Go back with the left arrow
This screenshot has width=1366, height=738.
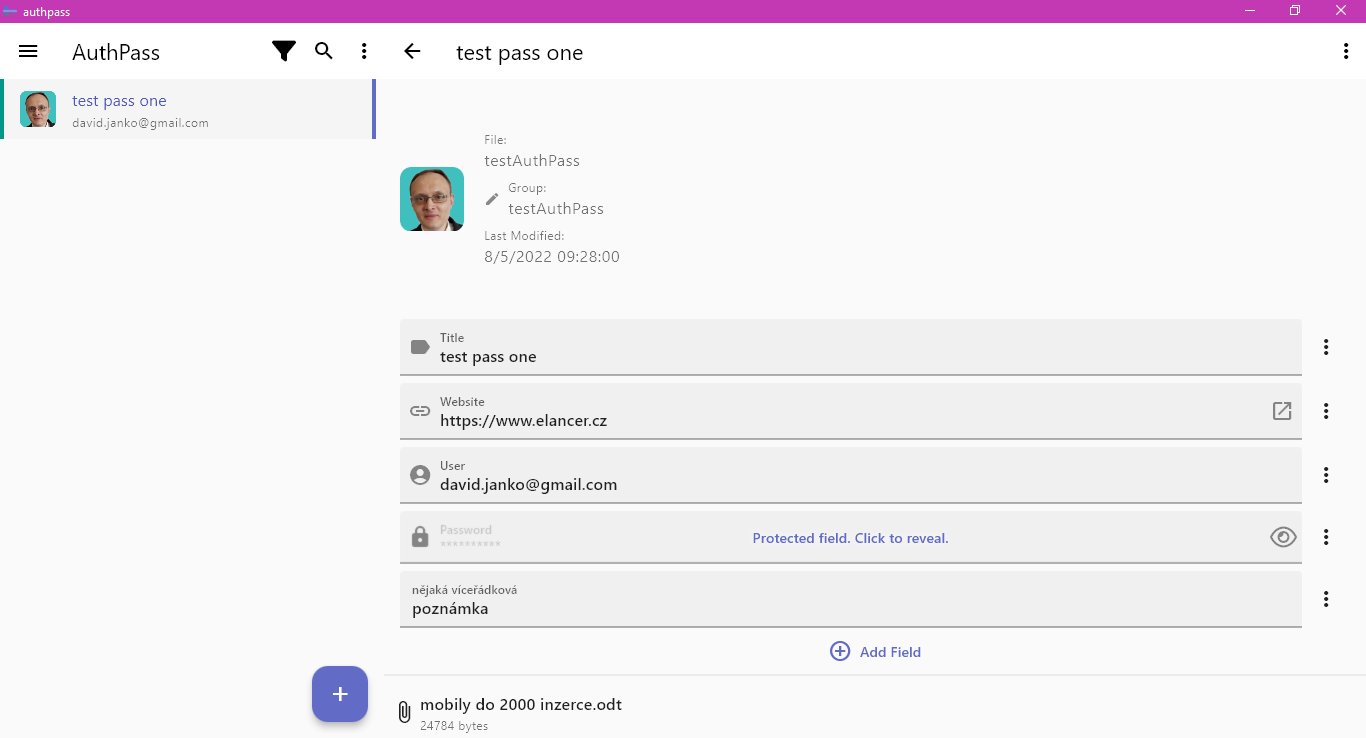coord(412,51)
